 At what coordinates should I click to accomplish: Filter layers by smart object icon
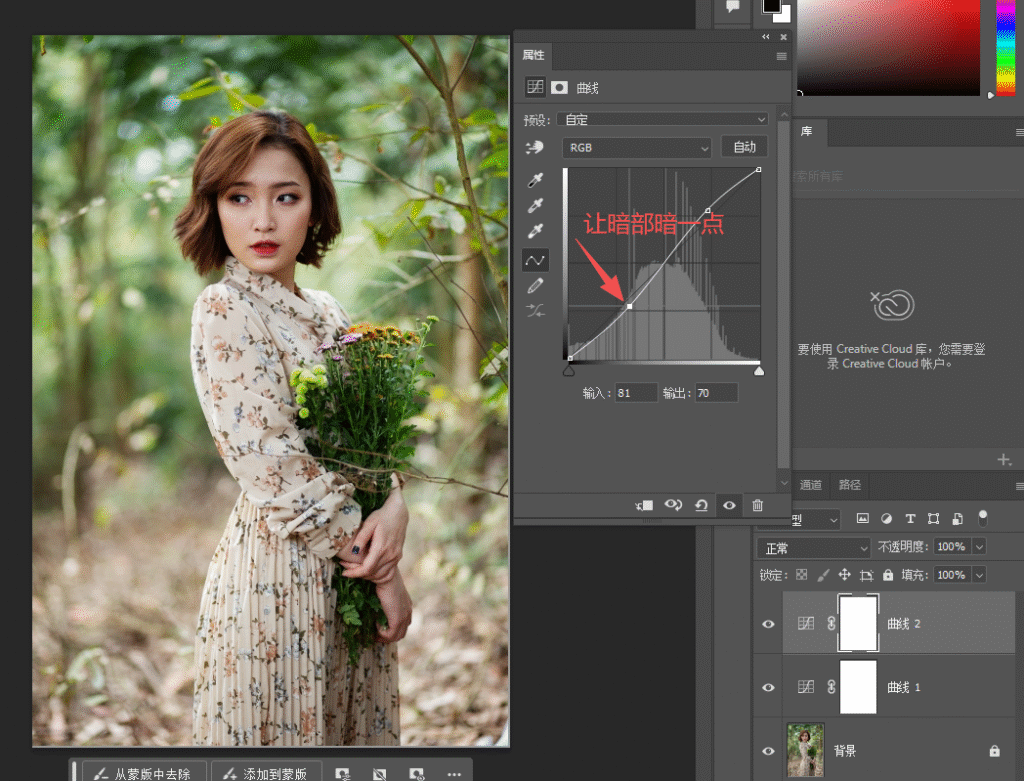[x=957, y=518]
